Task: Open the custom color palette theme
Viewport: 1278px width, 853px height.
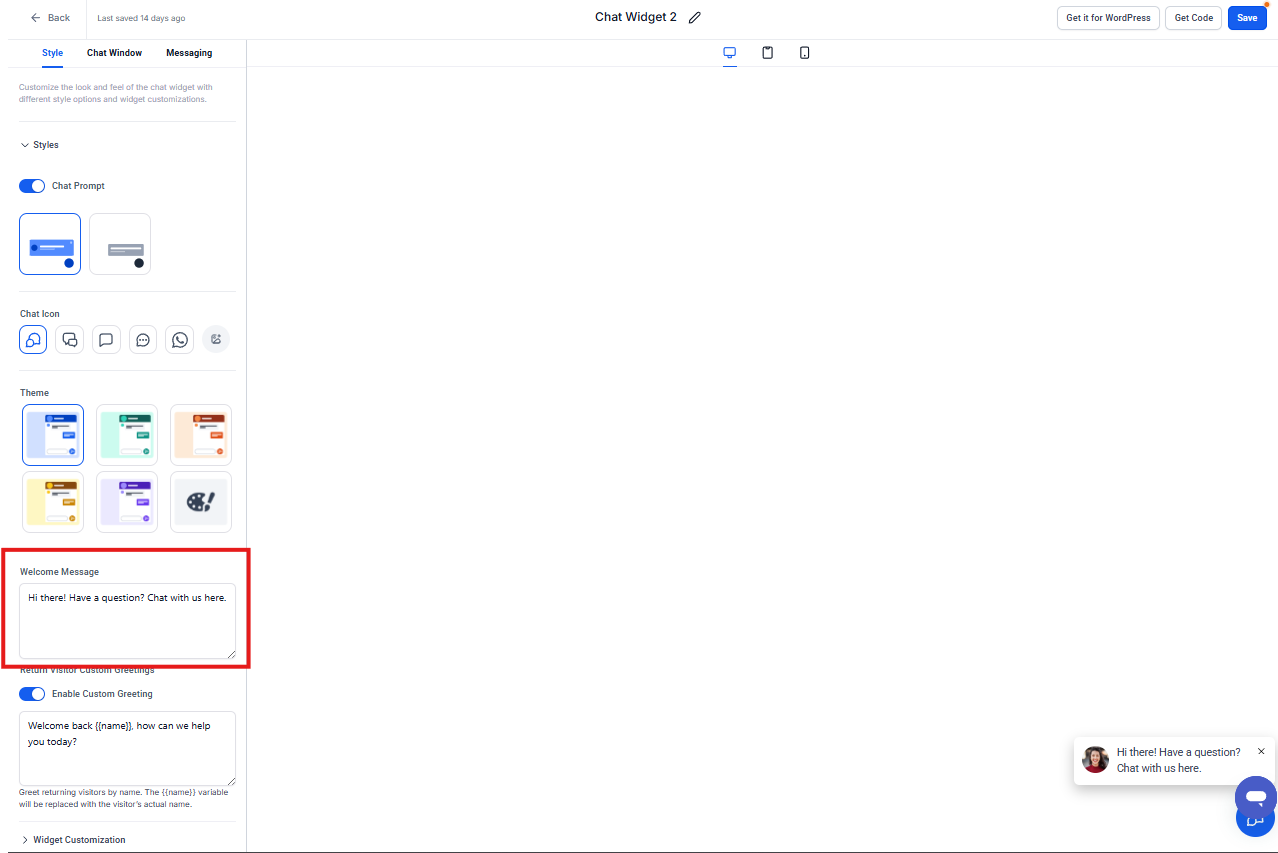Action: click(x=201, y=502)
